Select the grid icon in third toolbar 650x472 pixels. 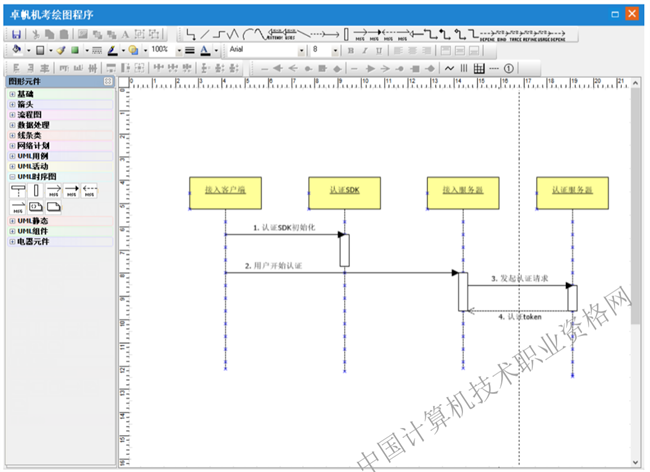tap(479, 68)
